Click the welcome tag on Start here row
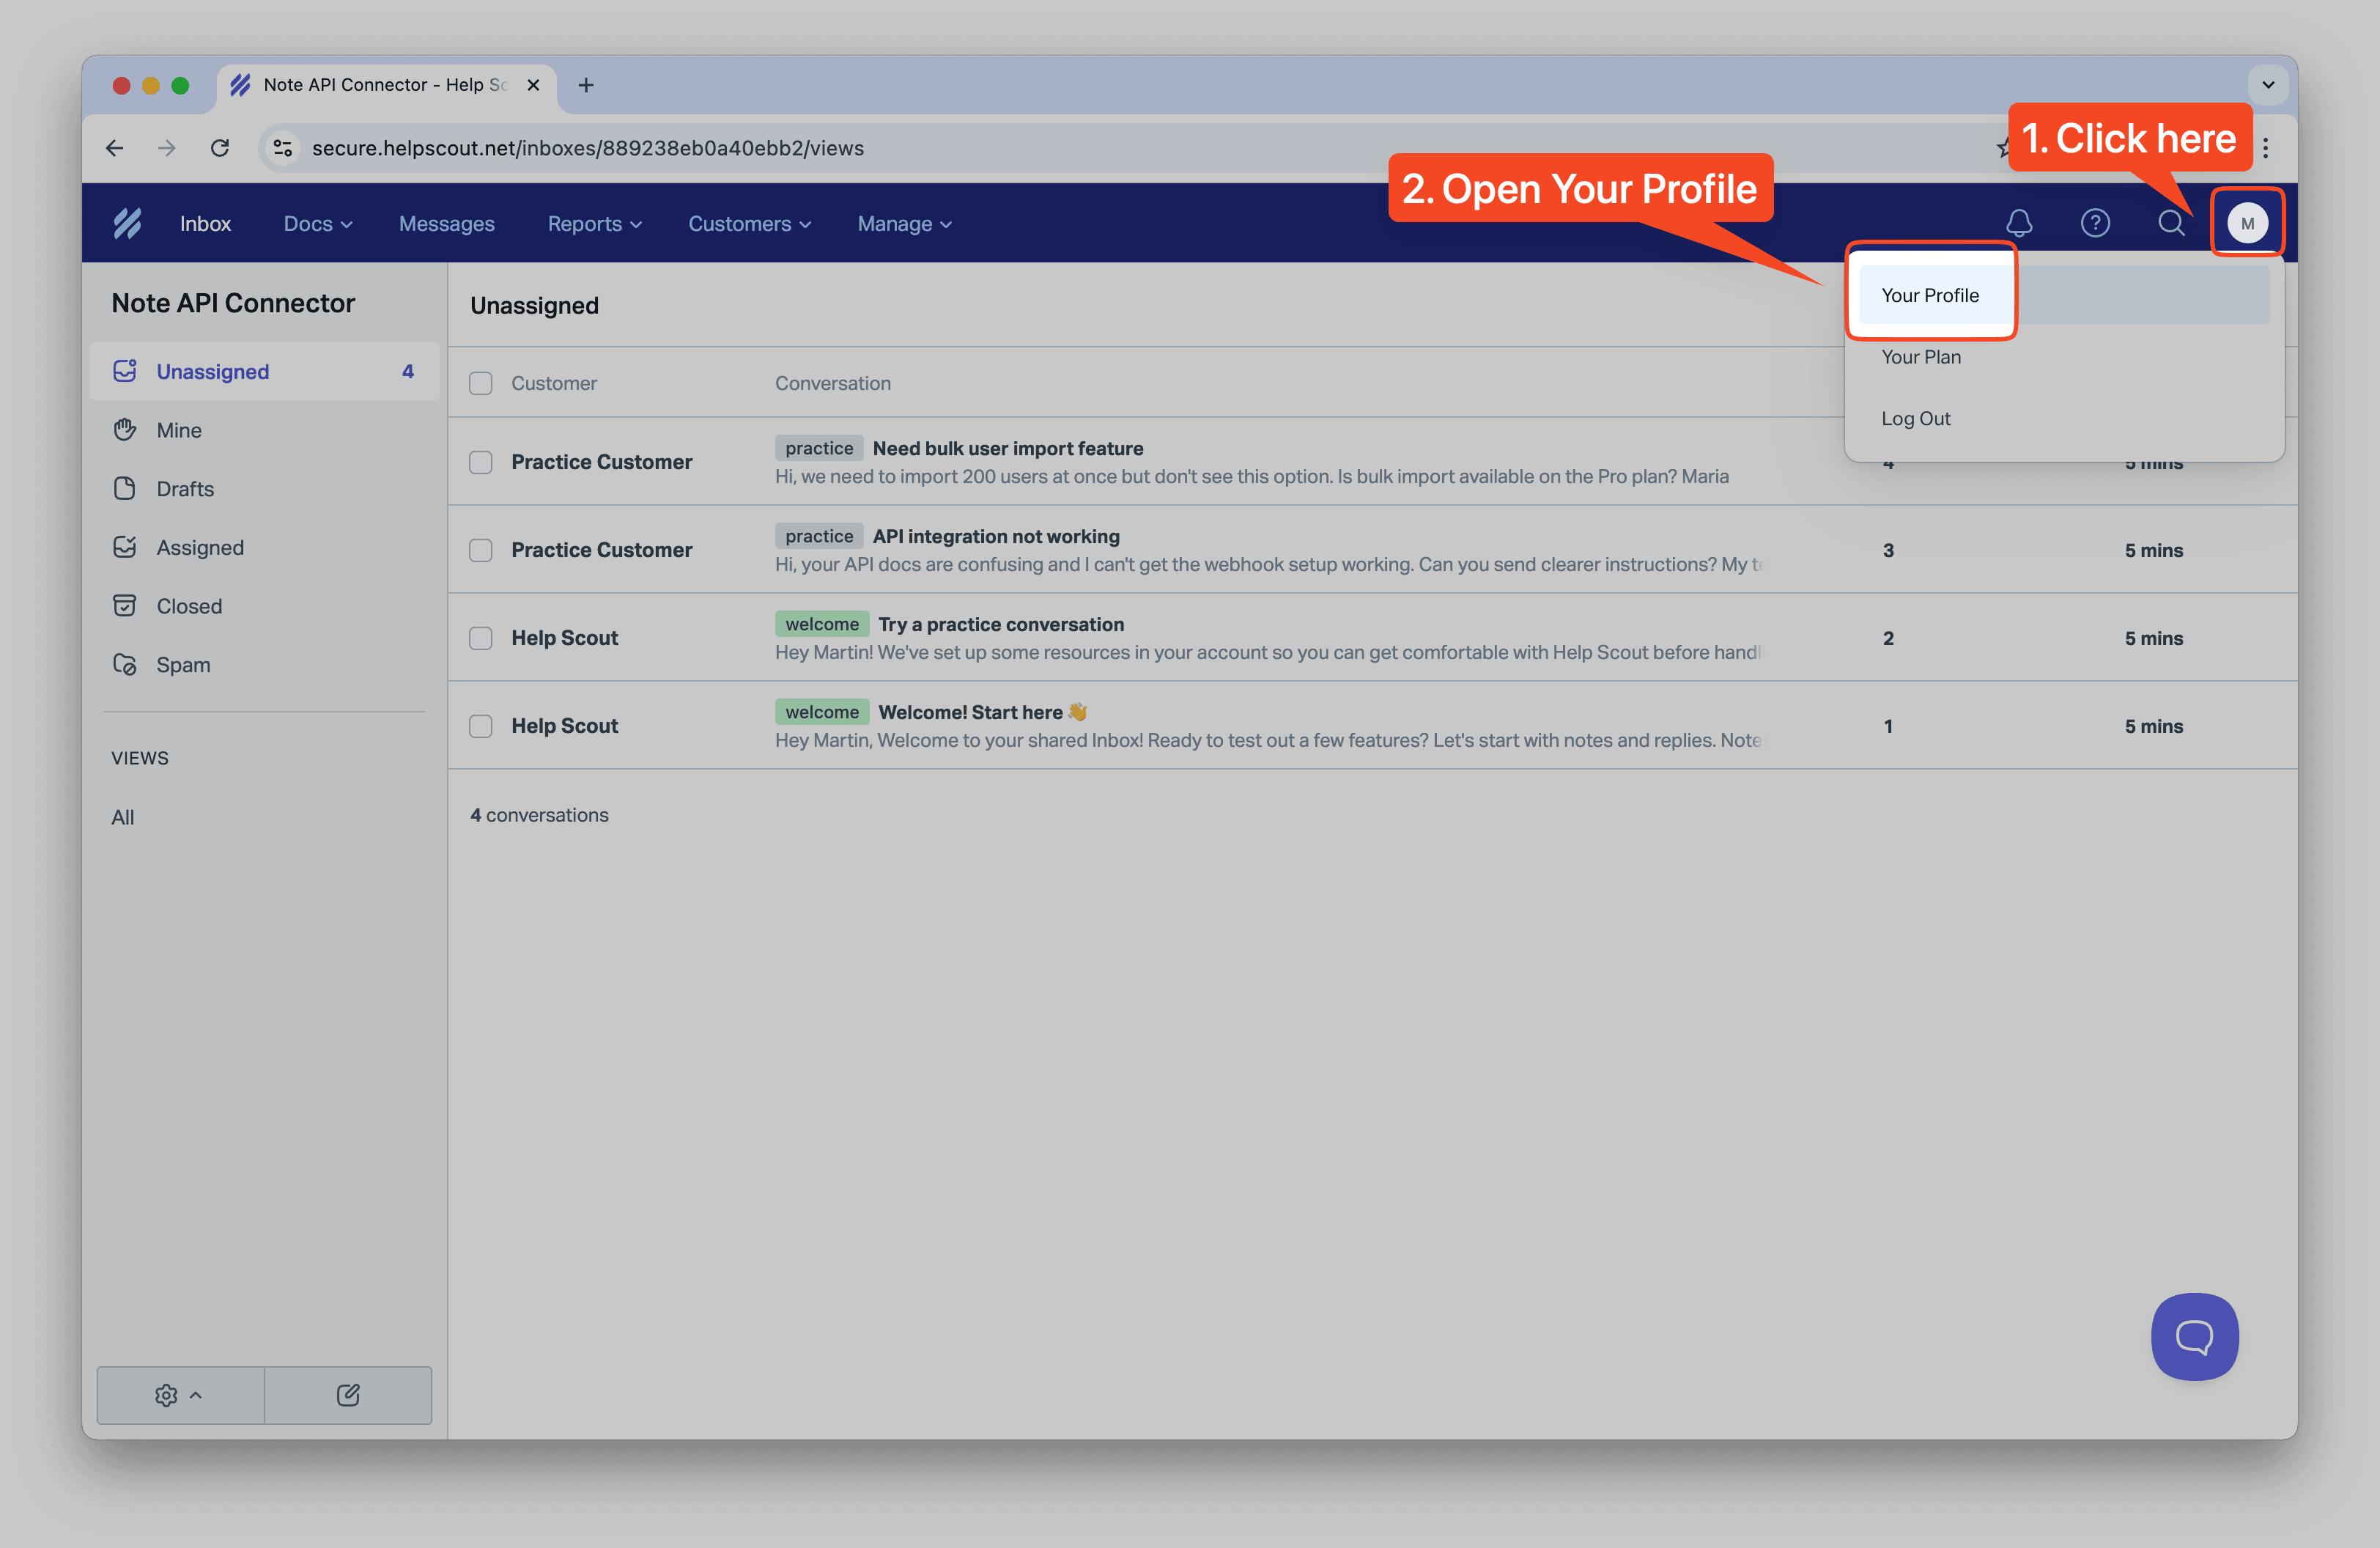The height and width of the screenshot is (1548, 2380). point(822,713)
